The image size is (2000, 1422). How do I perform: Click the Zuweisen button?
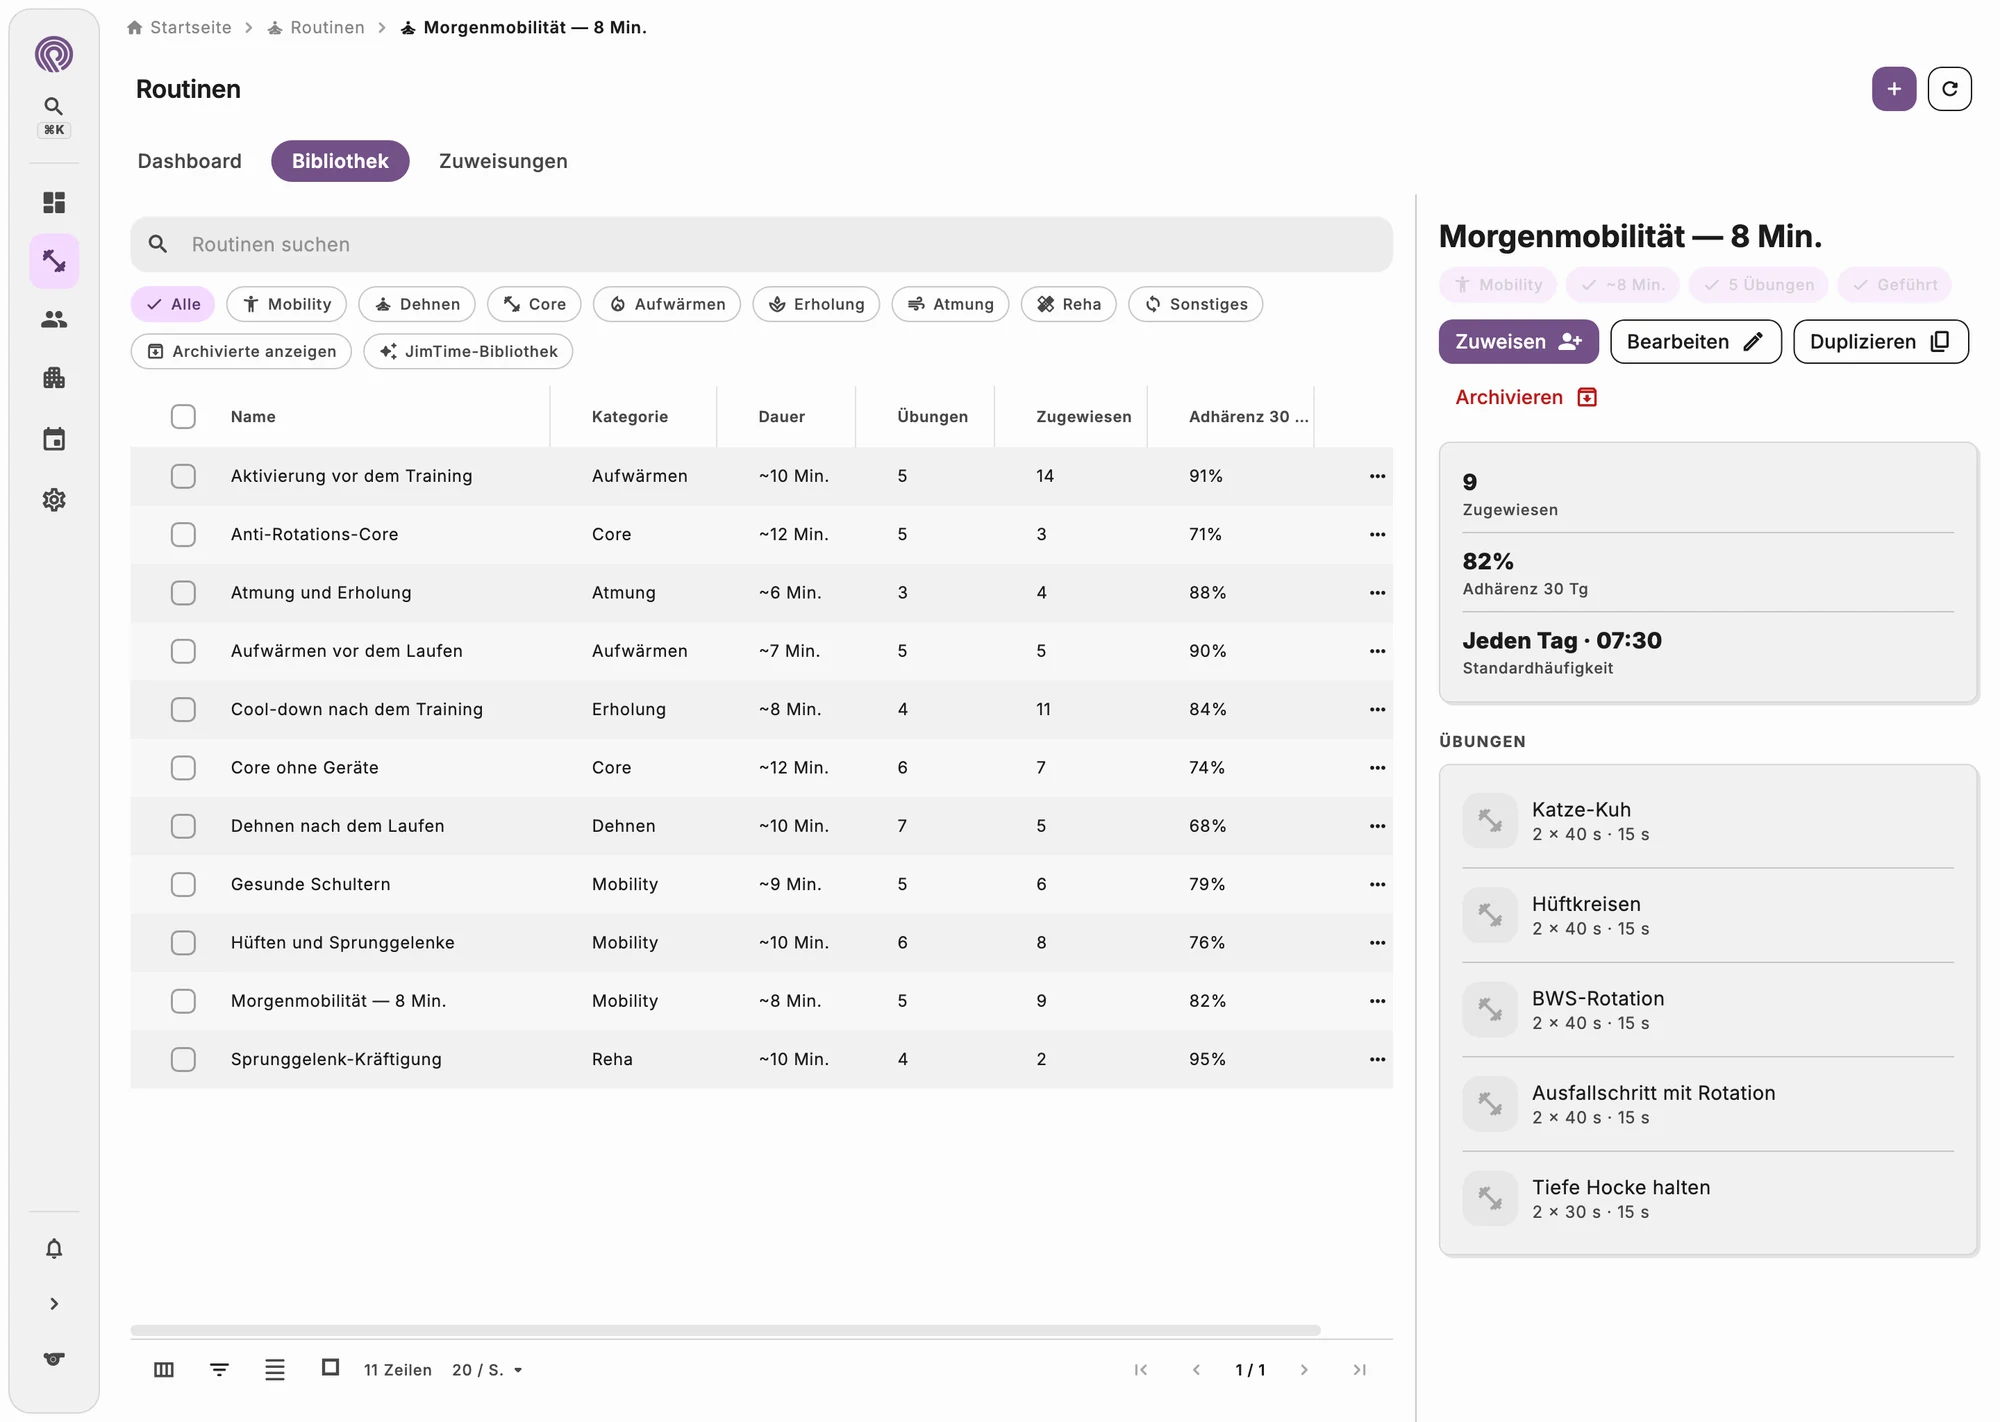click(1518, 342)
